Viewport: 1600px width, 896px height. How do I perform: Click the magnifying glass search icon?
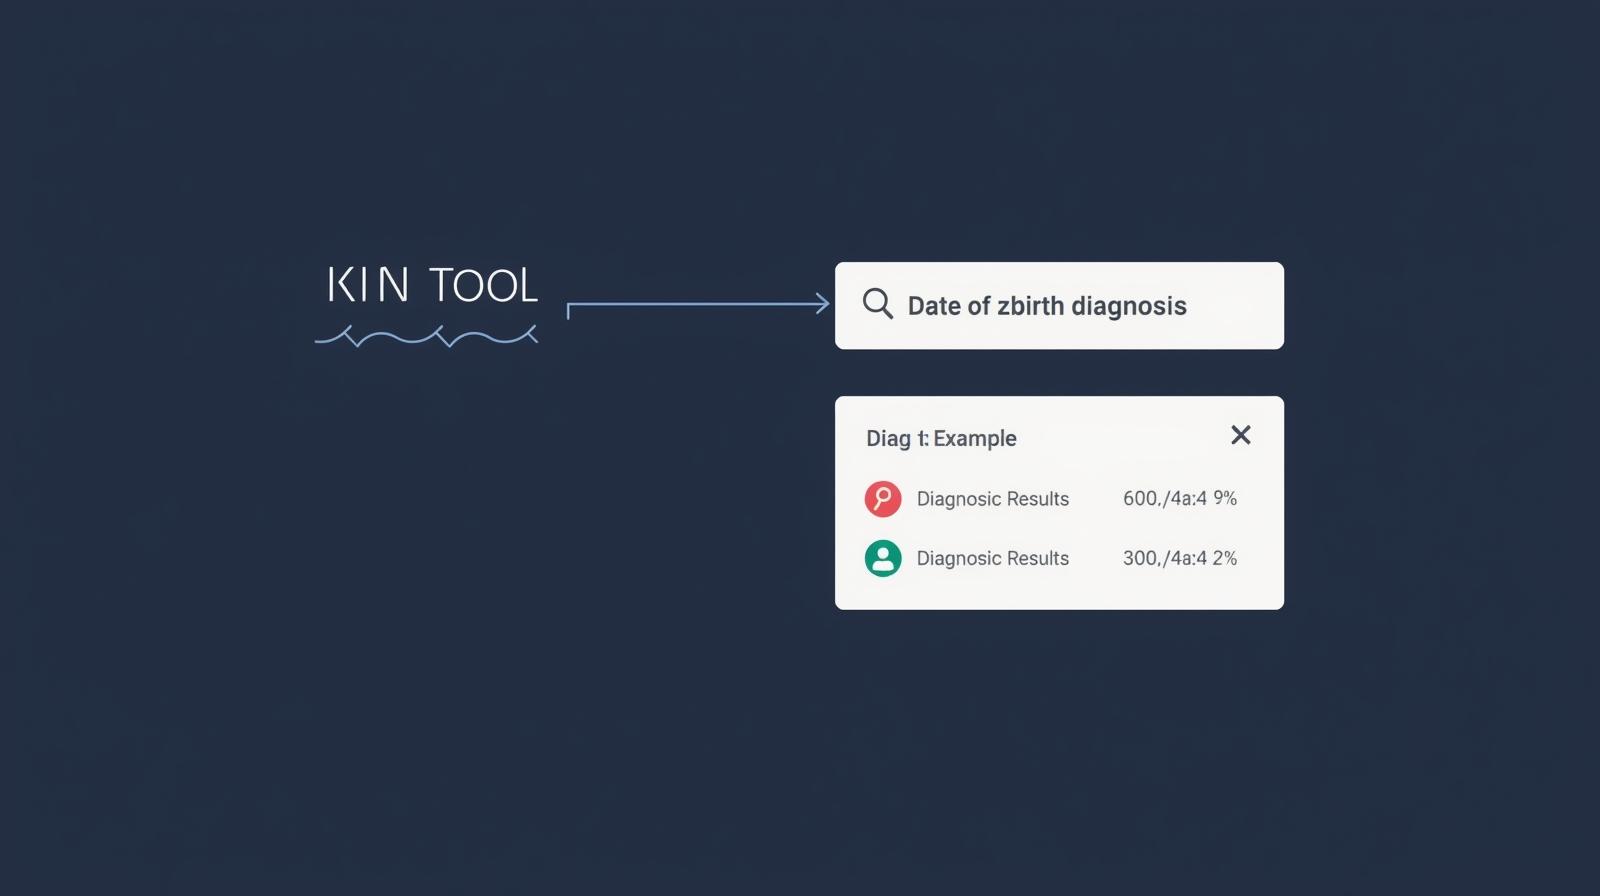tap(877, 303)
